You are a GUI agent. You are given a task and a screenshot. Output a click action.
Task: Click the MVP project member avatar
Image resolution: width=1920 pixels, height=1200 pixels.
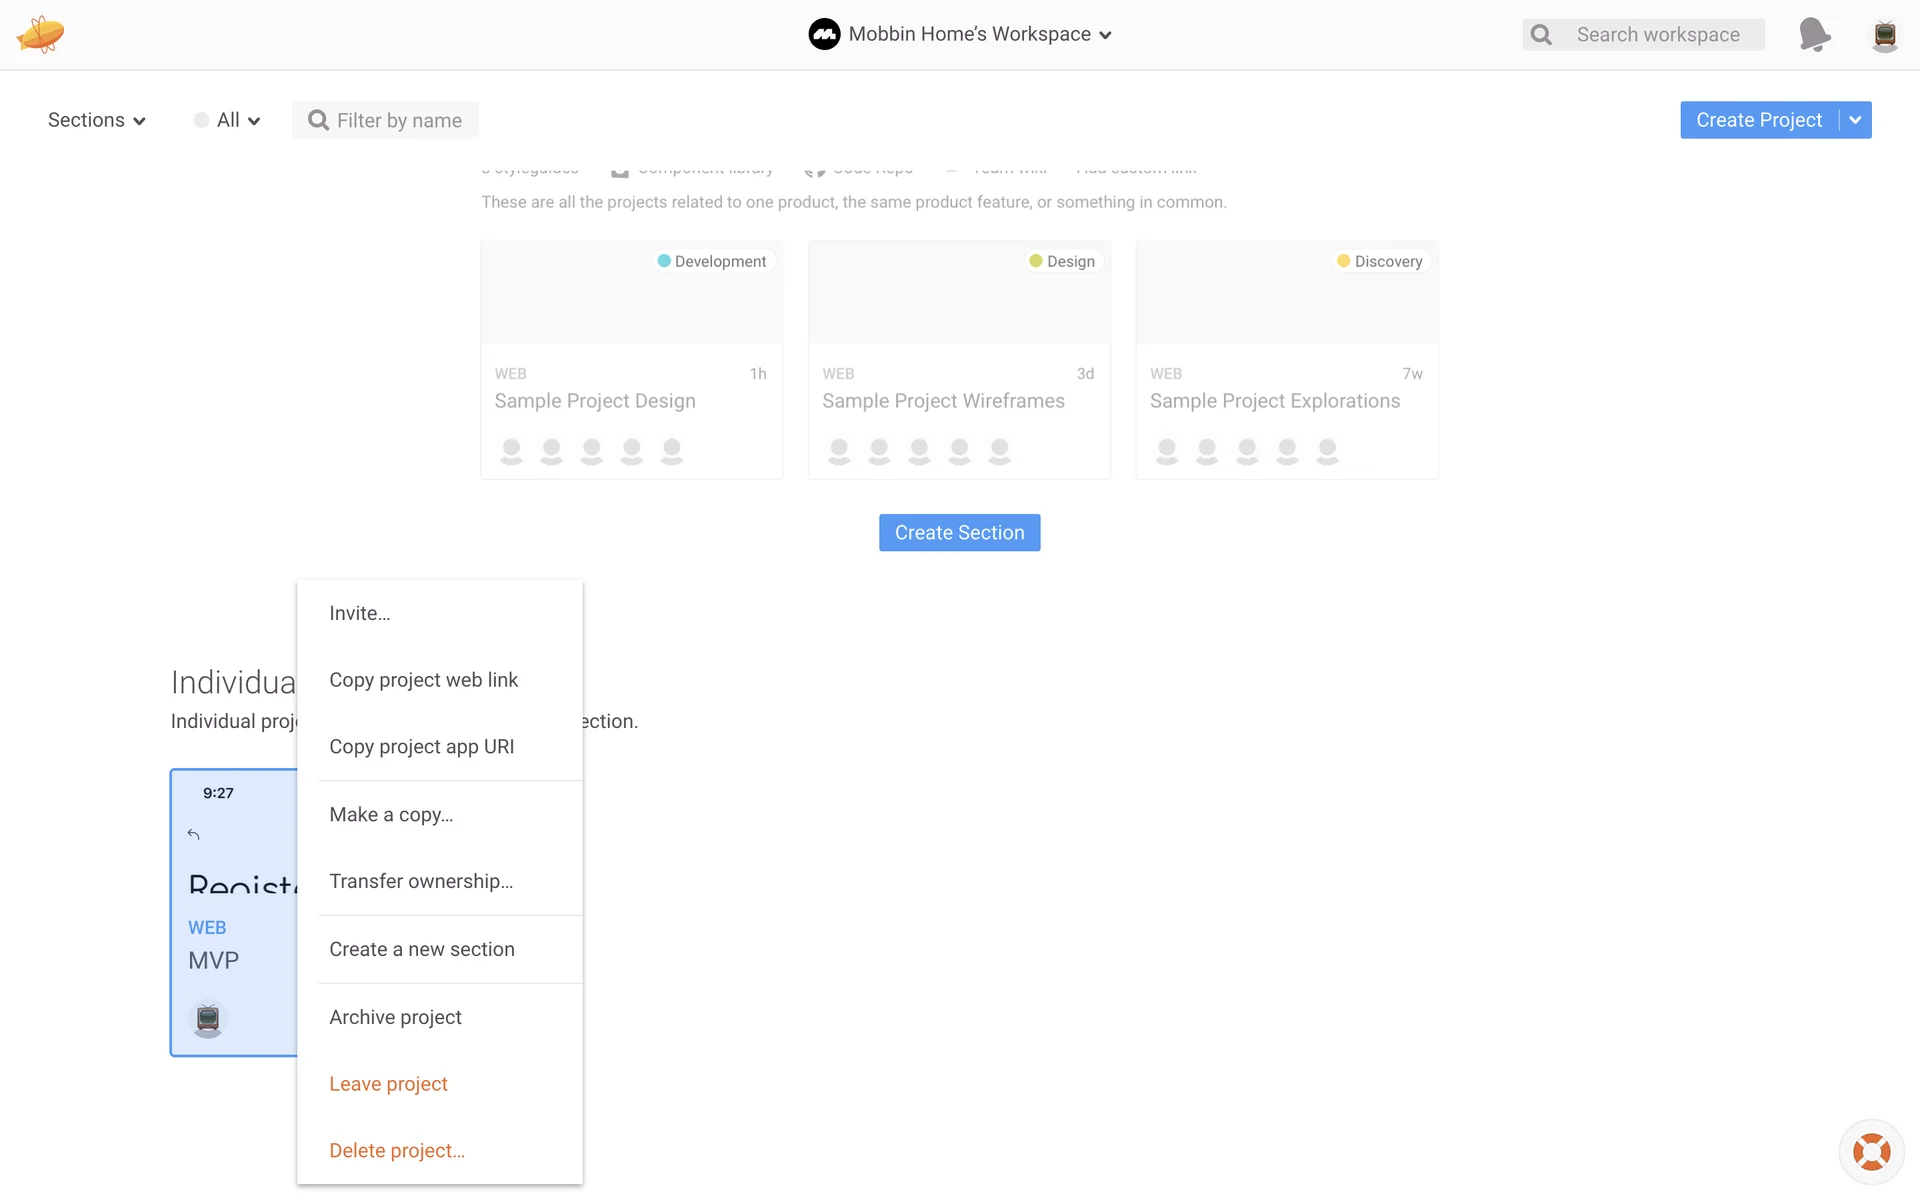pyautogui.click(x=208, y=1019)
